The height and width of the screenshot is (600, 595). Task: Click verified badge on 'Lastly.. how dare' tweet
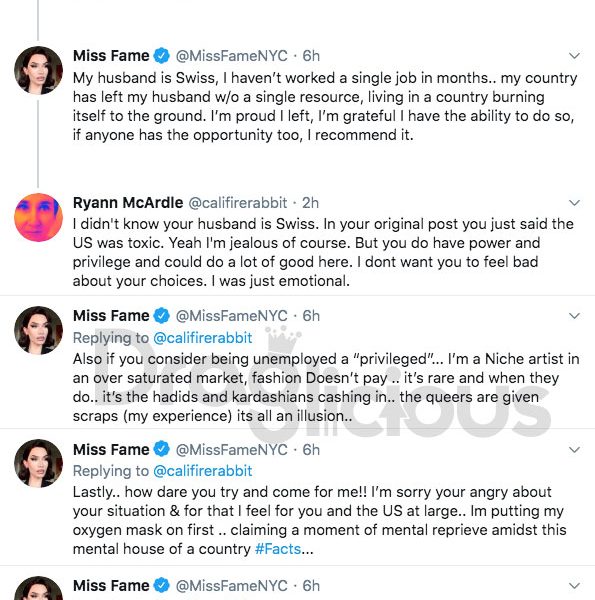(x=161, y=449)
